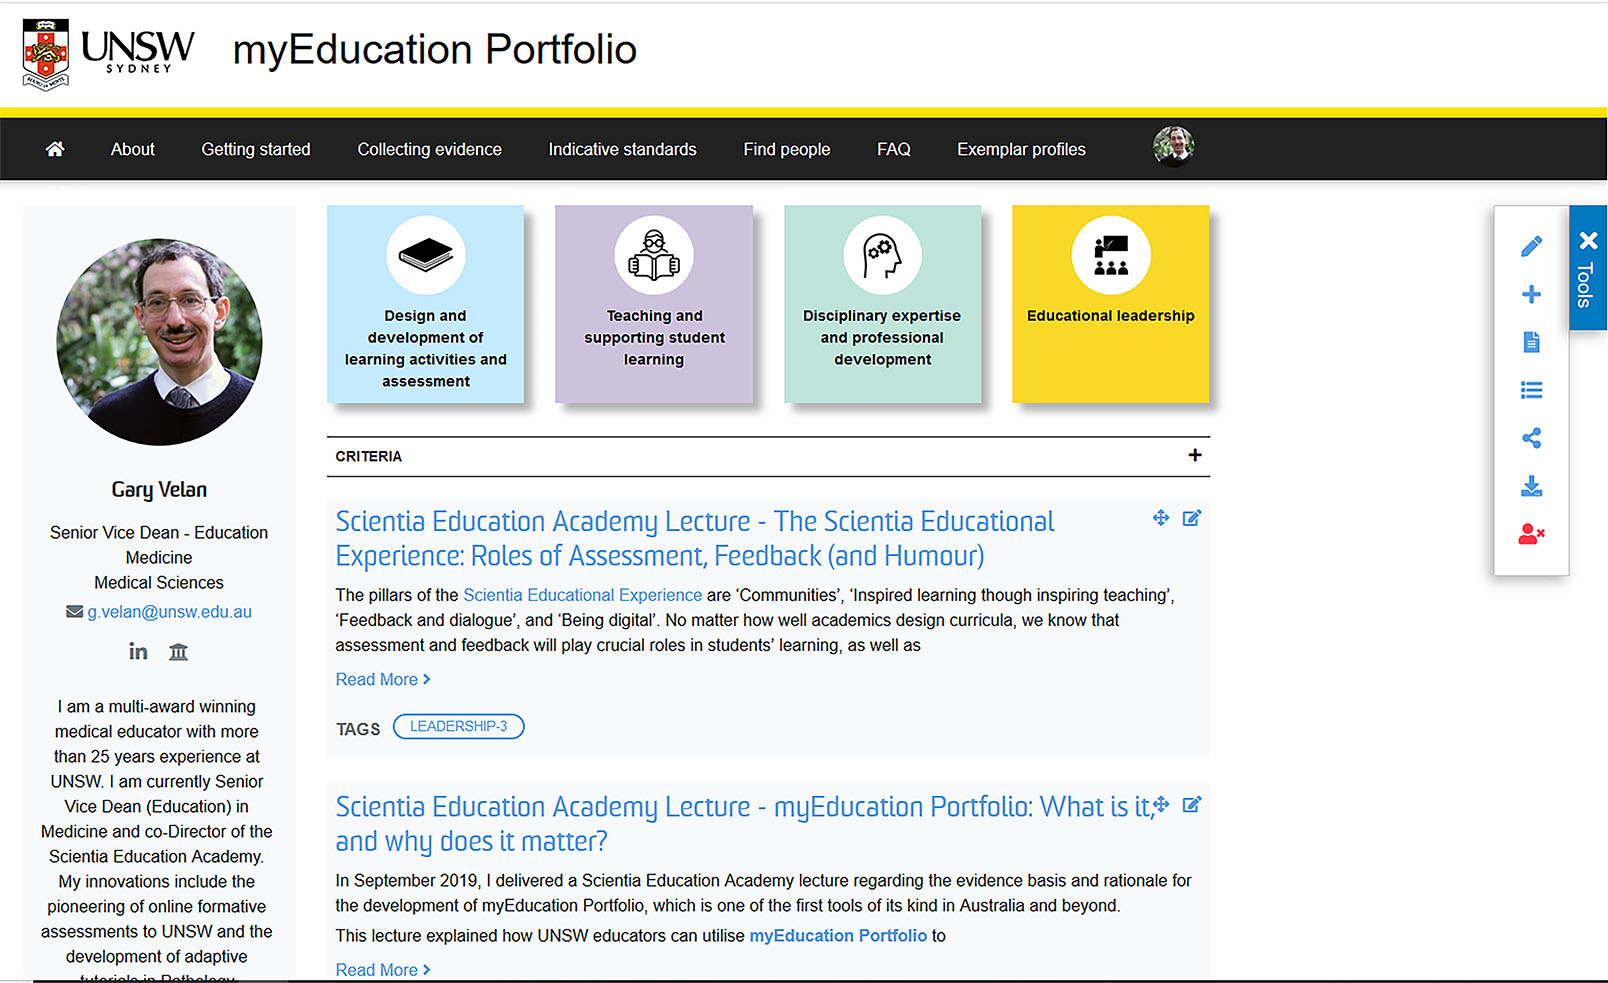1608x983 pixels.
Task: Click the user avatar in navbar
Action: 1173,146
